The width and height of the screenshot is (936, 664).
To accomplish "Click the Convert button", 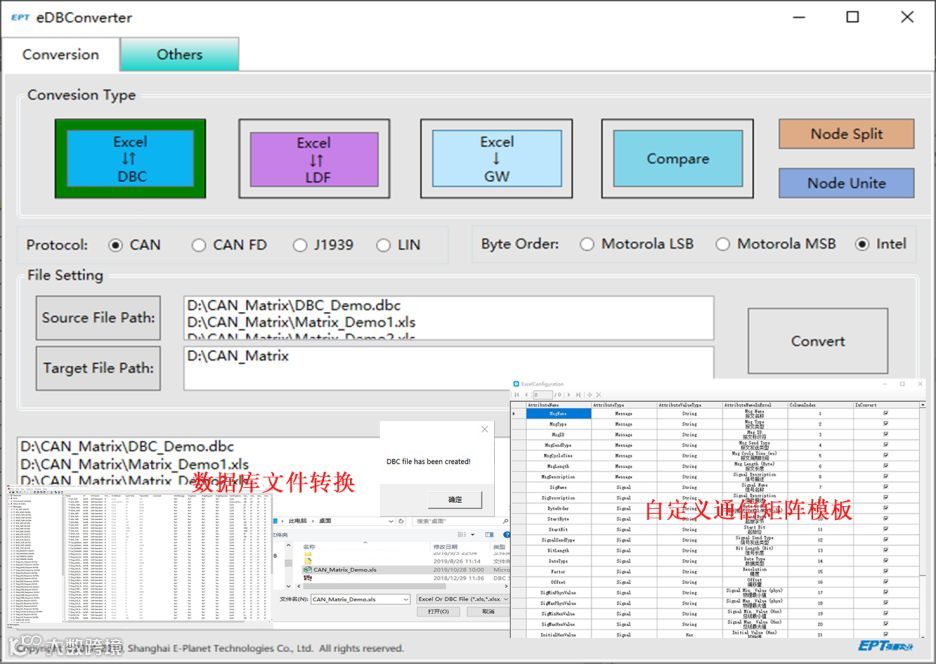I will click(x=818, y=341).
